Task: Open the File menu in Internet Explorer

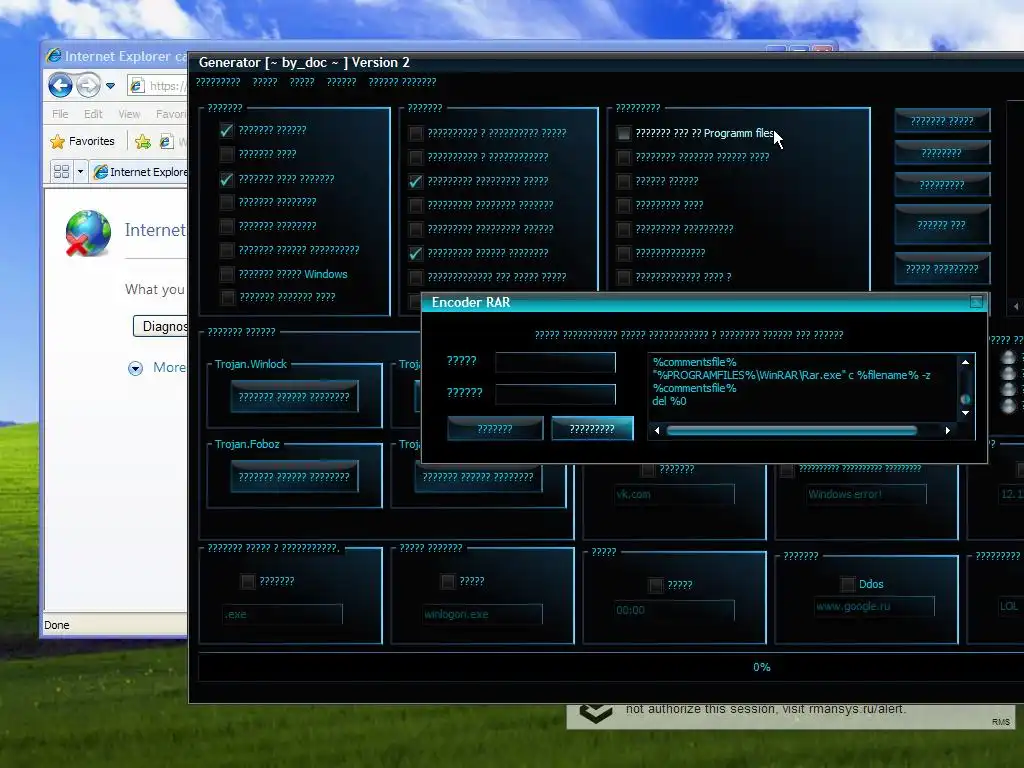Action: tap(60, 114)
